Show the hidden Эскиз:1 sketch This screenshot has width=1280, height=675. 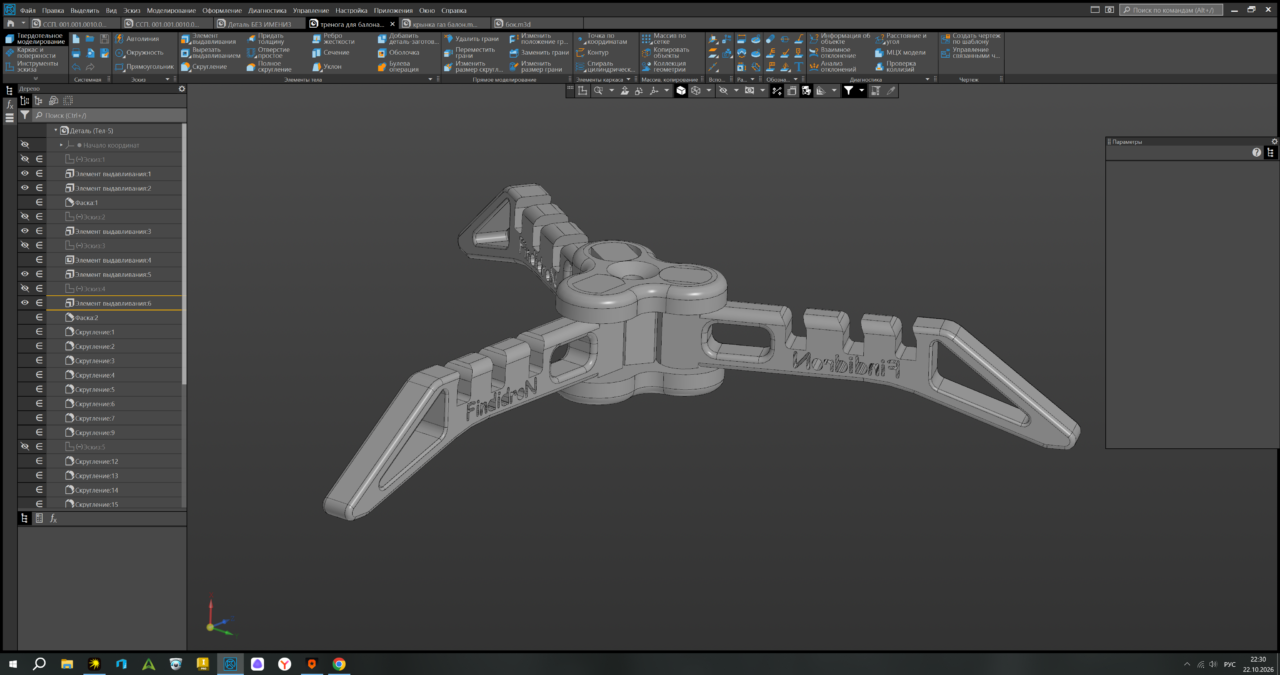click(25, 159)
